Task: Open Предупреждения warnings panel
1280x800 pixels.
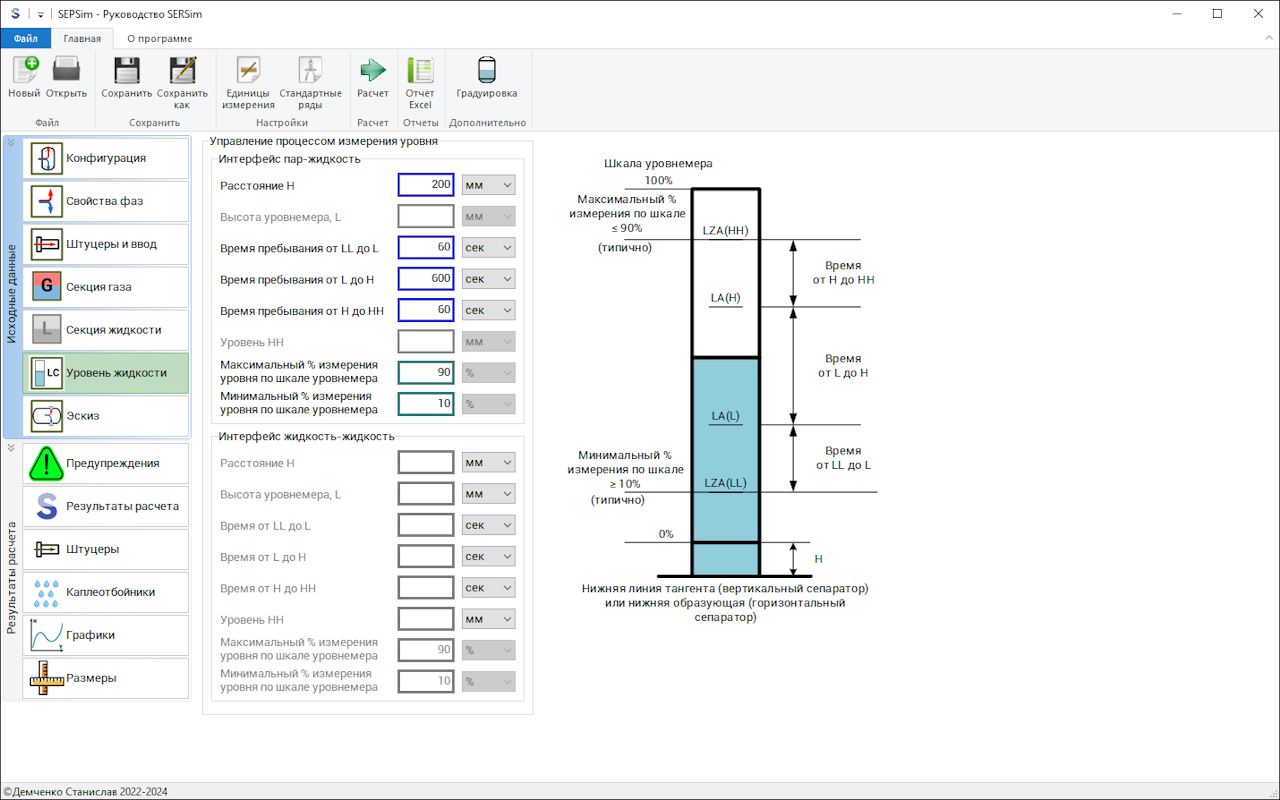Action: (106, 463)
